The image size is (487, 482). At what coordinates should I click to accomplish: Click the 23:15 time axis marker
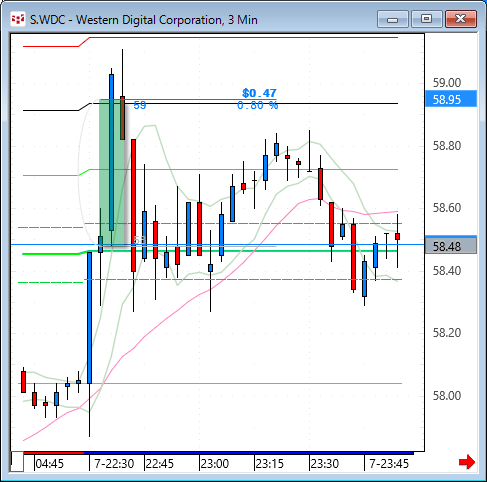coord(270,464)
